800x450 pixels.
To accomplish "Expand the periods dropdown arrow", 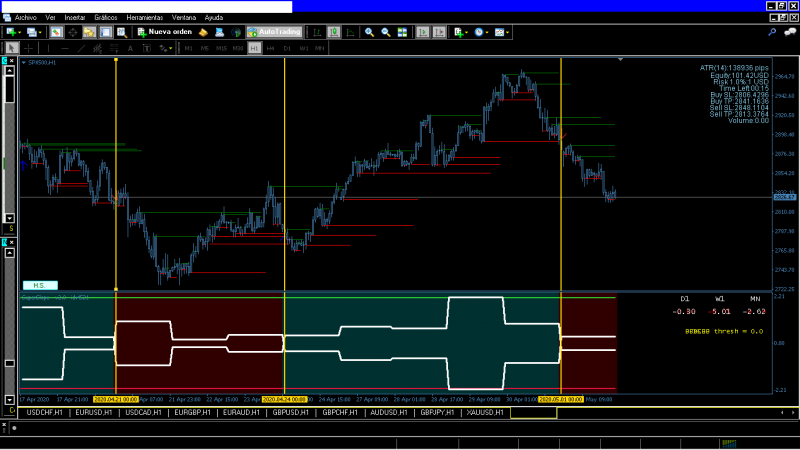I will pos(487,33).
